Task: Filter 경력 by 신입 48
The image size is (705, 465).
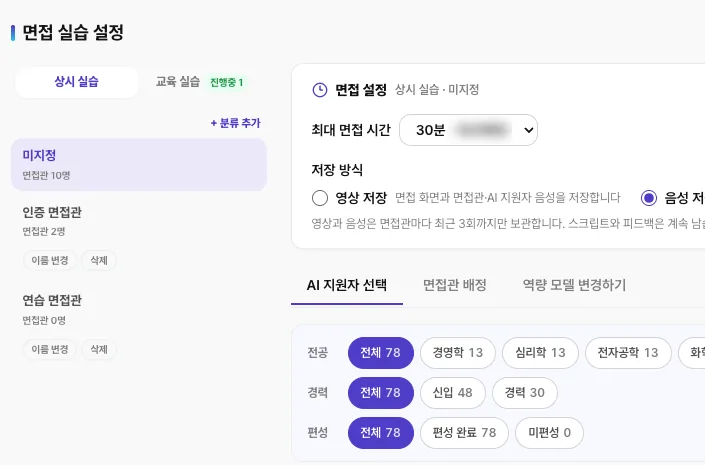Action: click(453, 393)
